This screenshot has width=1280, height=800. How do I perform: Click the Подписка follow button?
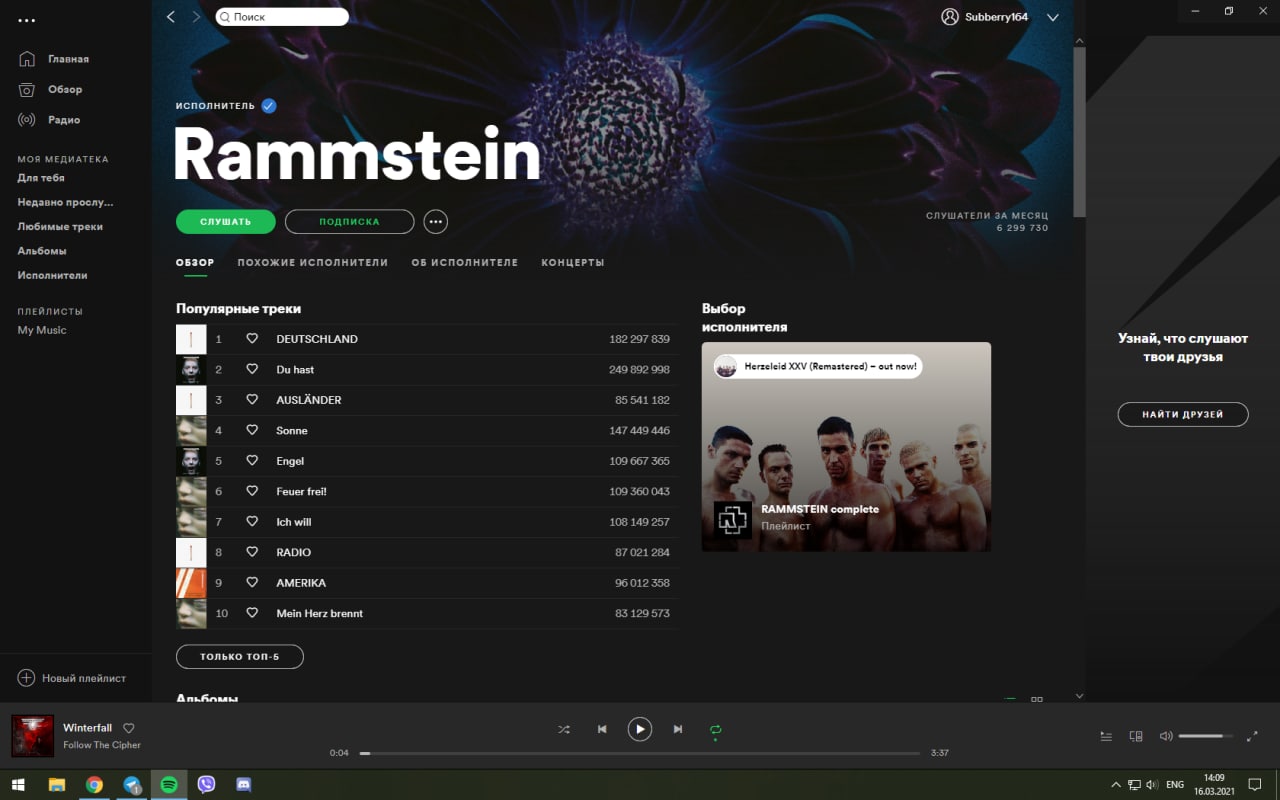[349, 221]
